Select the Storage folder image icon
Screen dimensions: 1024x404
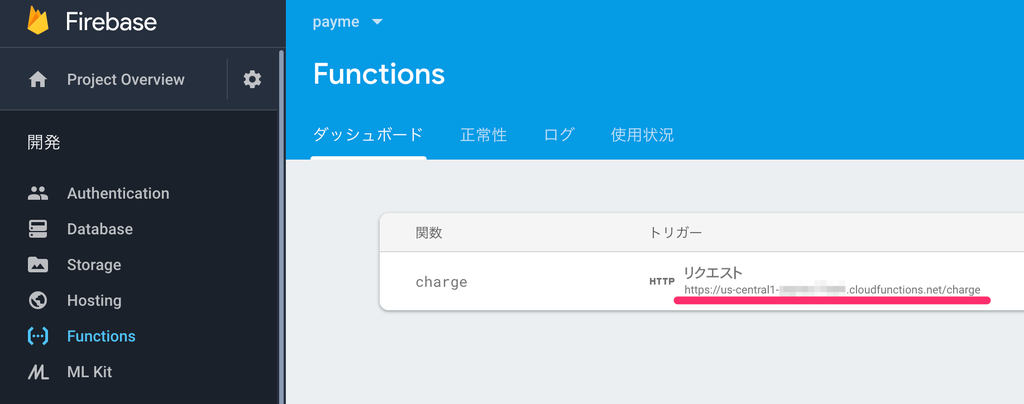38,265
